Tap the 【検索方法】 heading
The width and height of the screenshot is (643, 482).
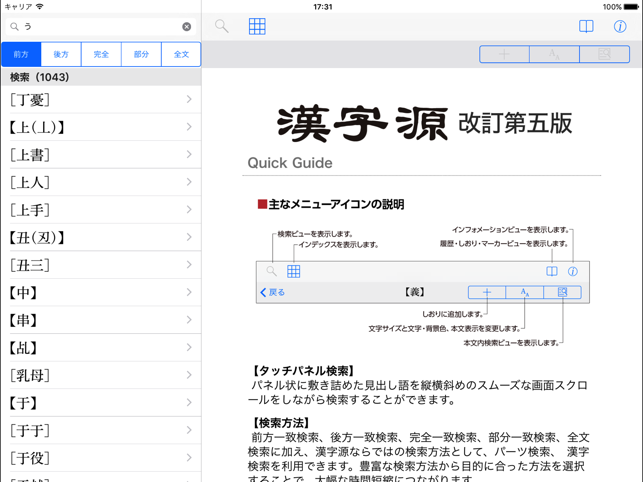(280, 423)
